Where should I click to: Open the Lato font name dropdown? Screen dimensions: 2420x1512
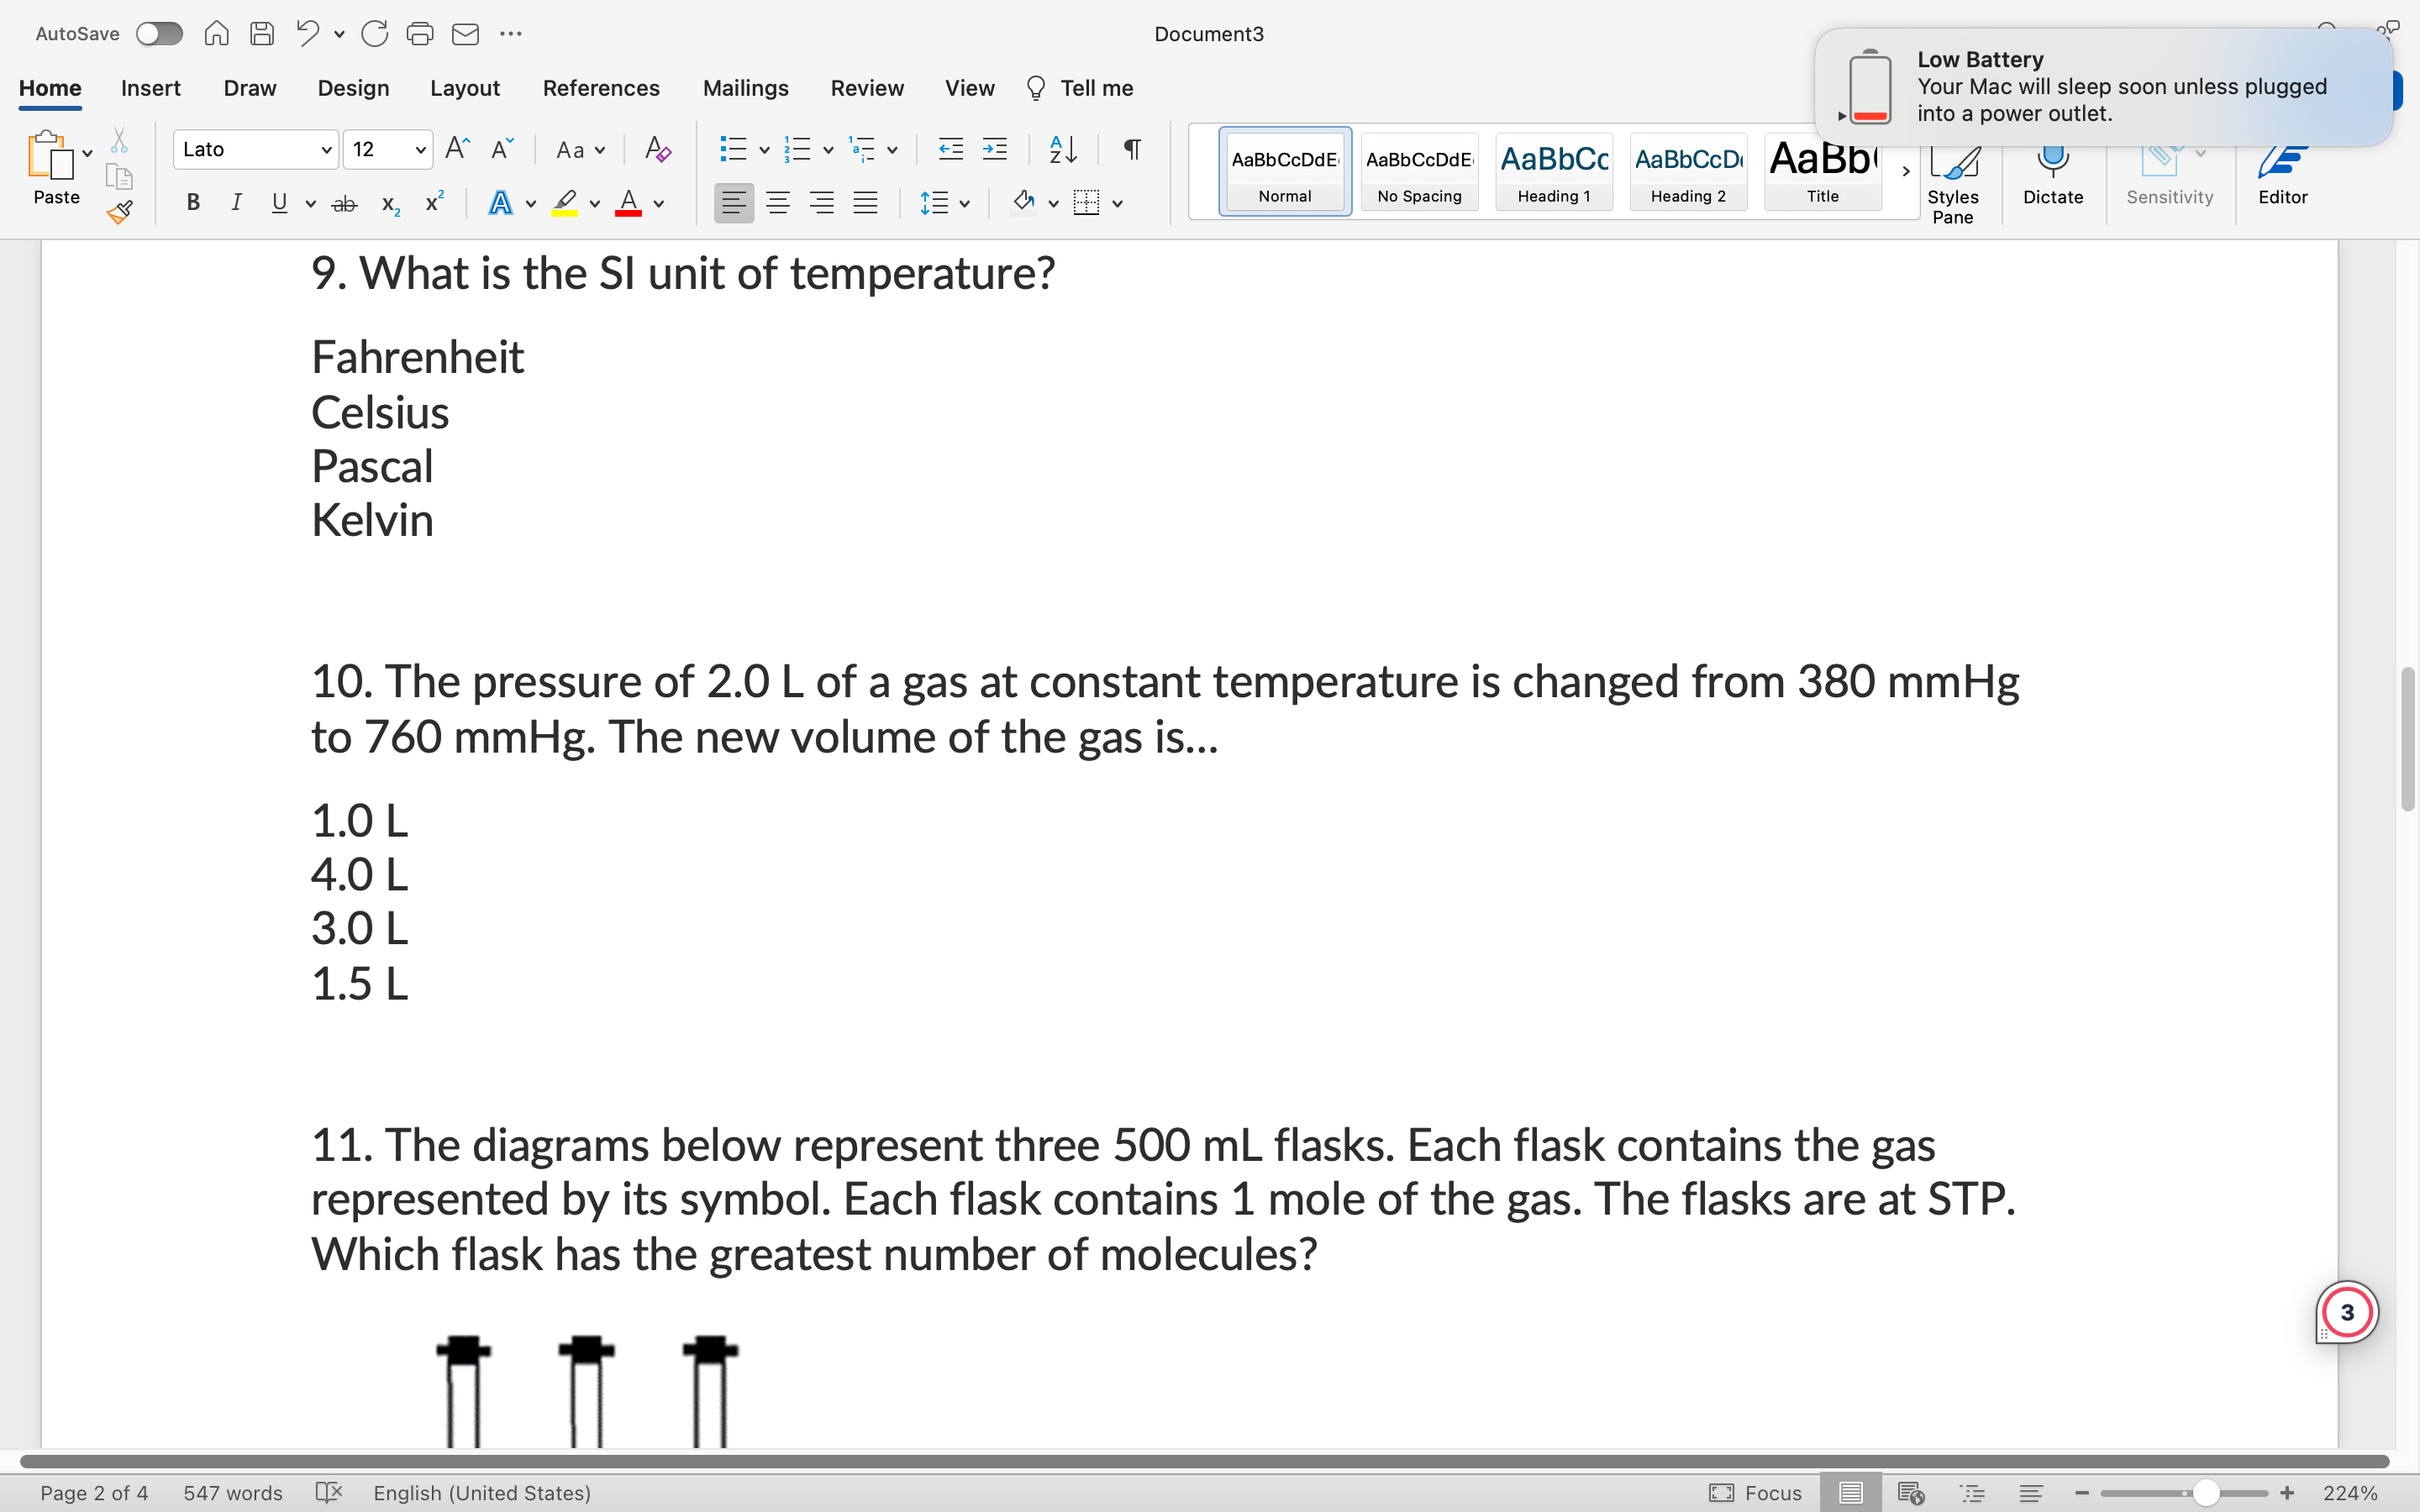click(326, 150)
